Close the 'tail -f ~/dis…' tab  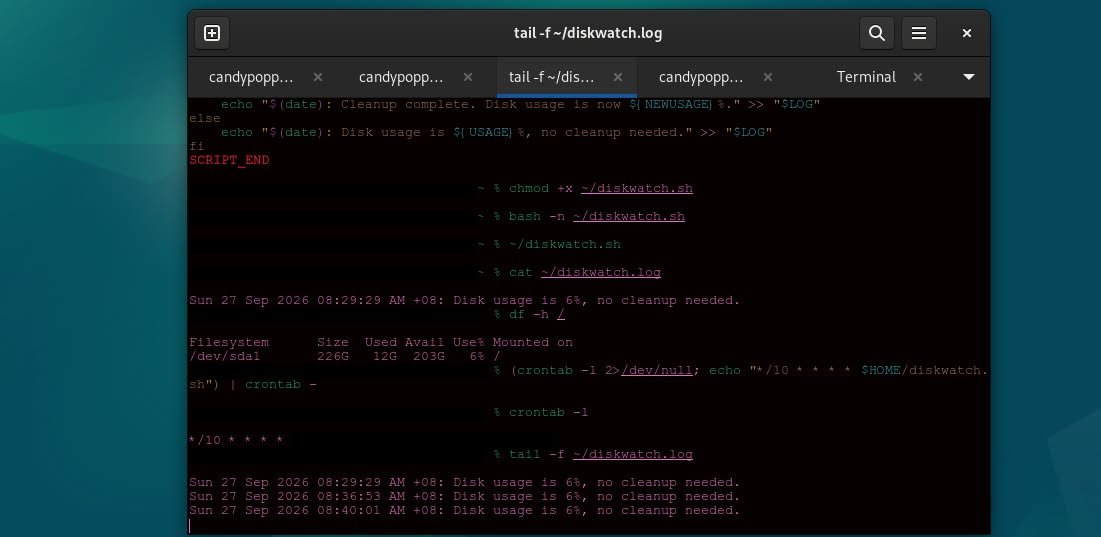(618, 77)
